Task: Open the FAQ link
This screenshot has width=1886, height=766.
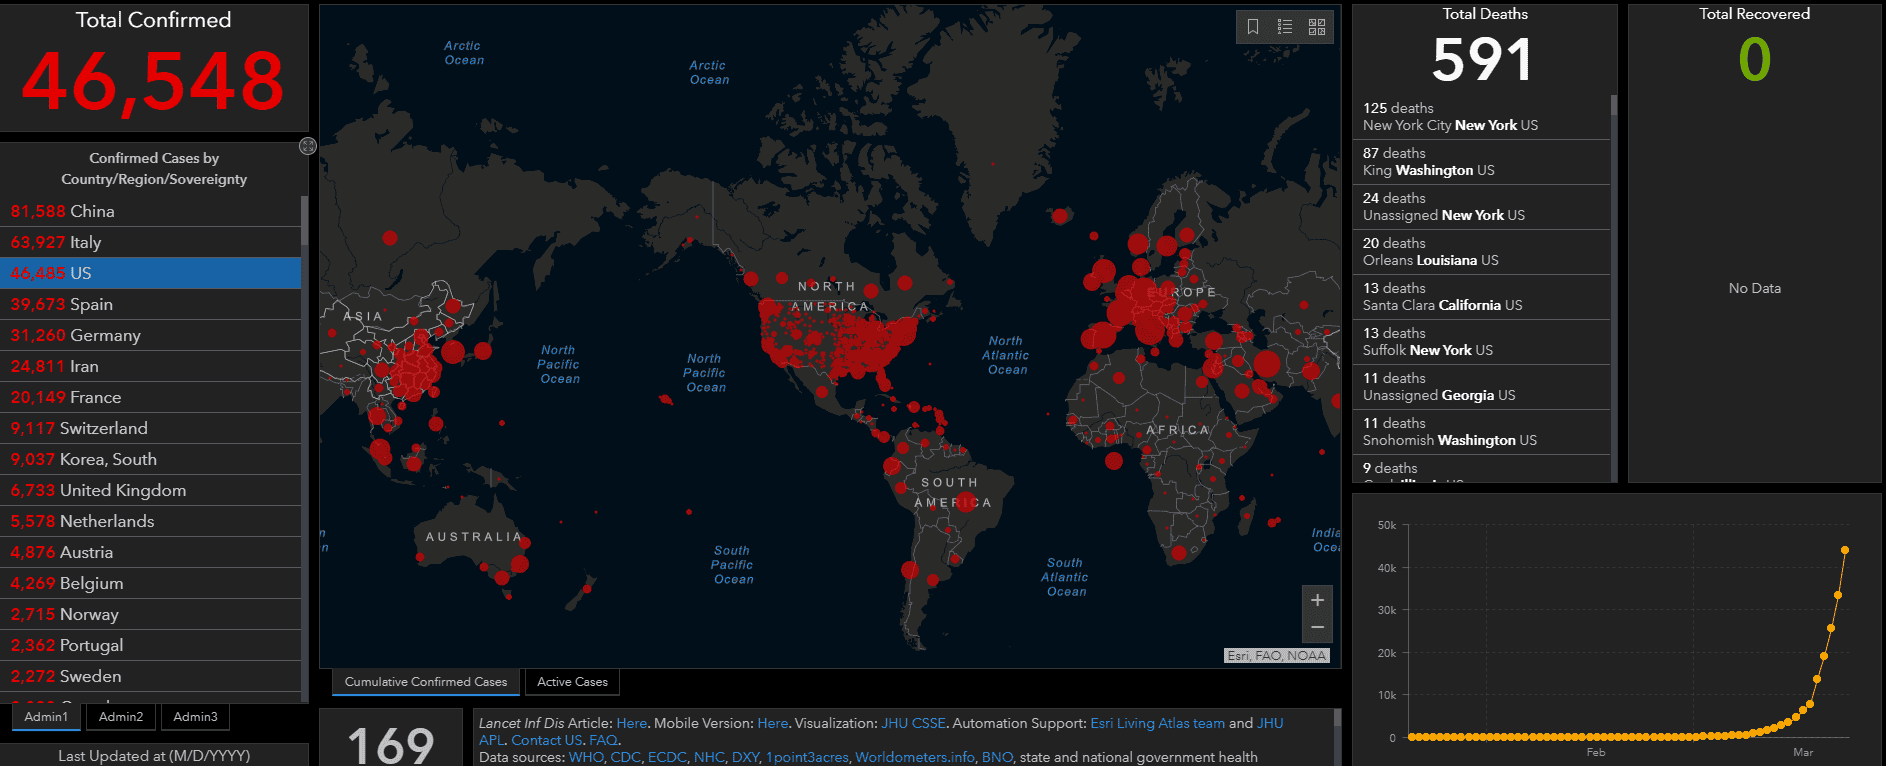Action: (x=602, y=740)
